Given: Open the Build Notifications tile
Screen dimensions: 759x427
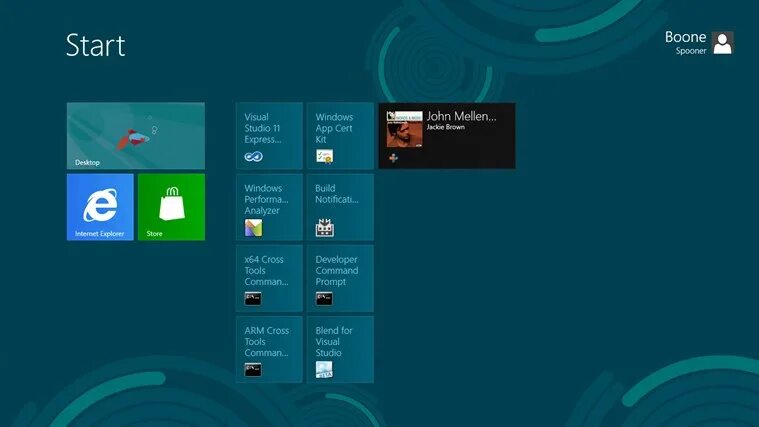Looking at the screenshot, I should coord(340,207).
